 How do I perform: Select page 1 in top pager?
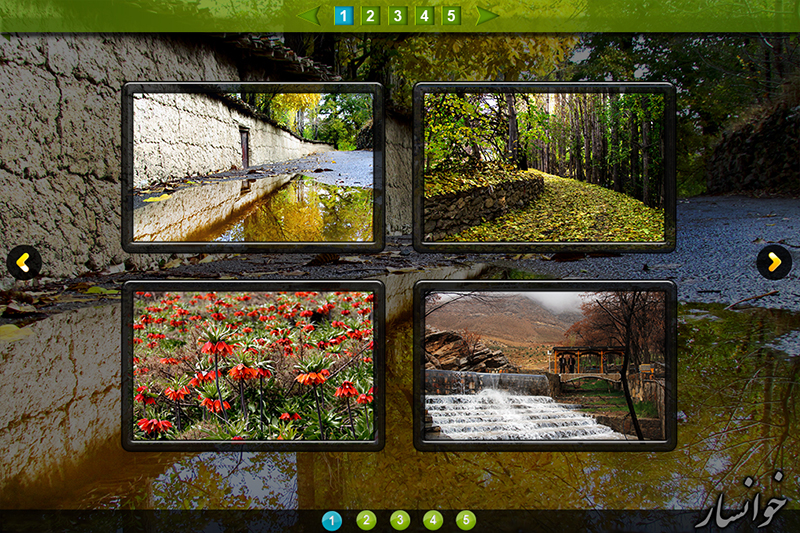(x=343, y=15)
